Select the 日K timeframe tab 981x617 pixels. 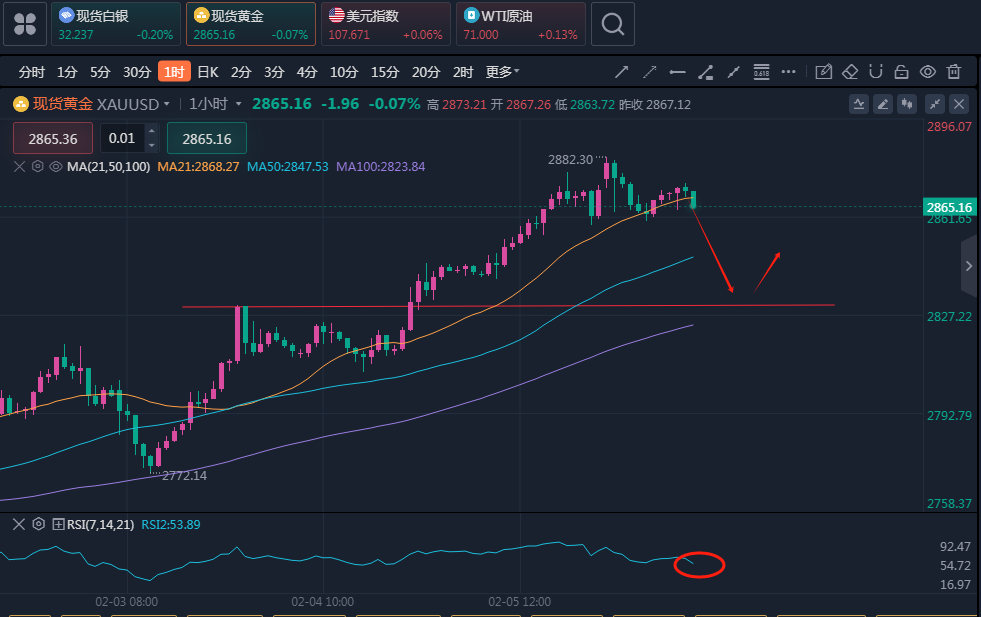207,72
